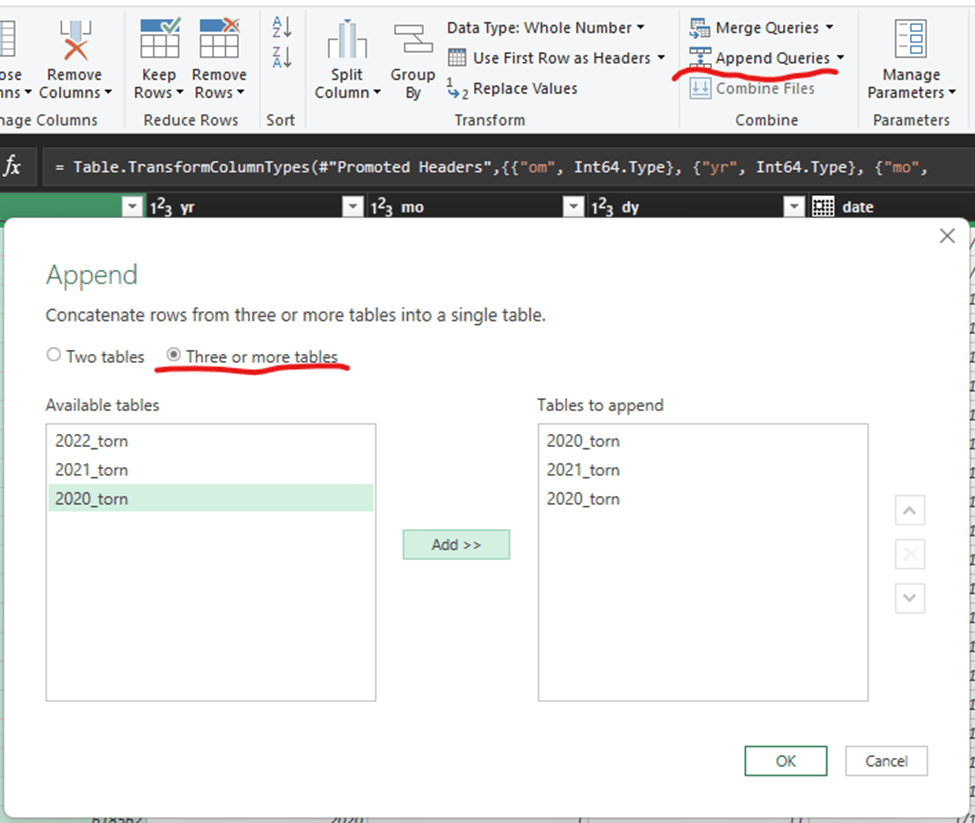This screenshot has height=823, width=975.
Task: Expand the Append Queries dropdown
Action: point(840,58)
